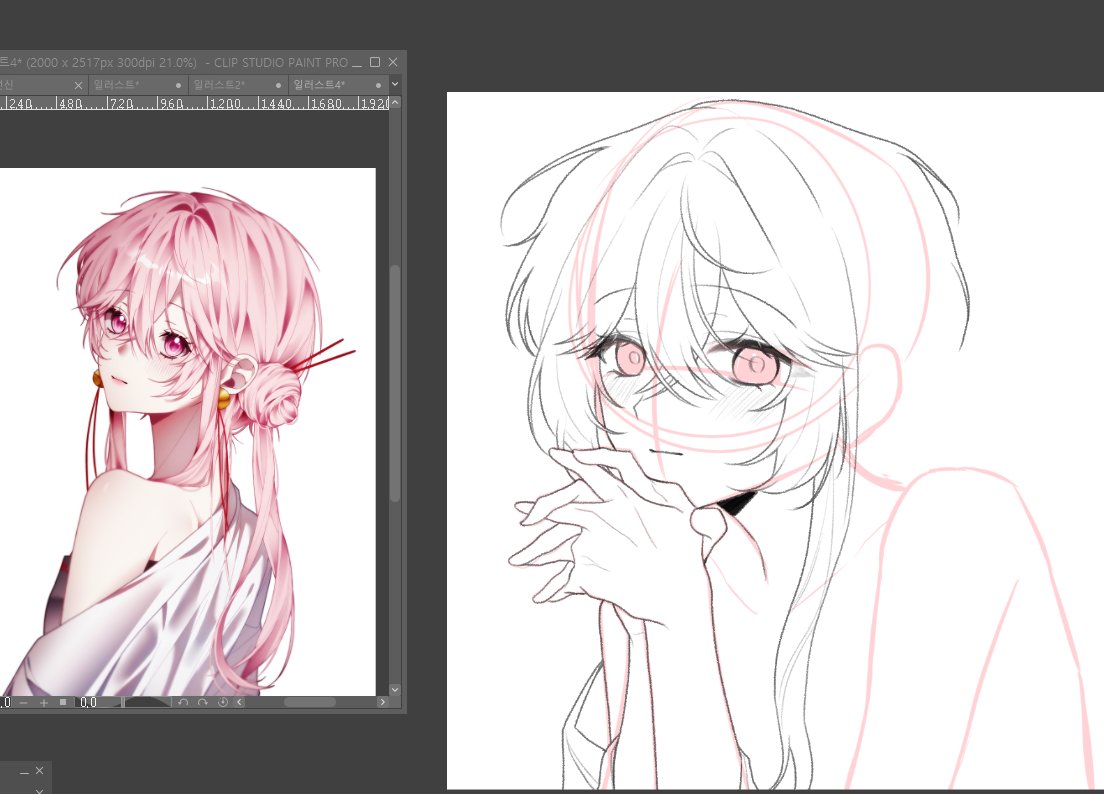
Task: Click the line-art sketch canvas on the right
Action: click(x=775, y=441)
